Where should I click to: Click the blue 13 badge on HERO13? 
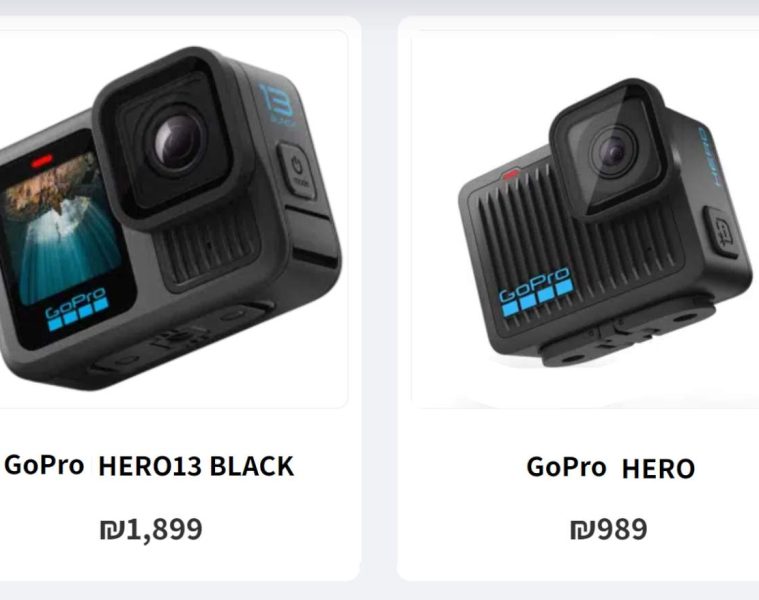277,104
